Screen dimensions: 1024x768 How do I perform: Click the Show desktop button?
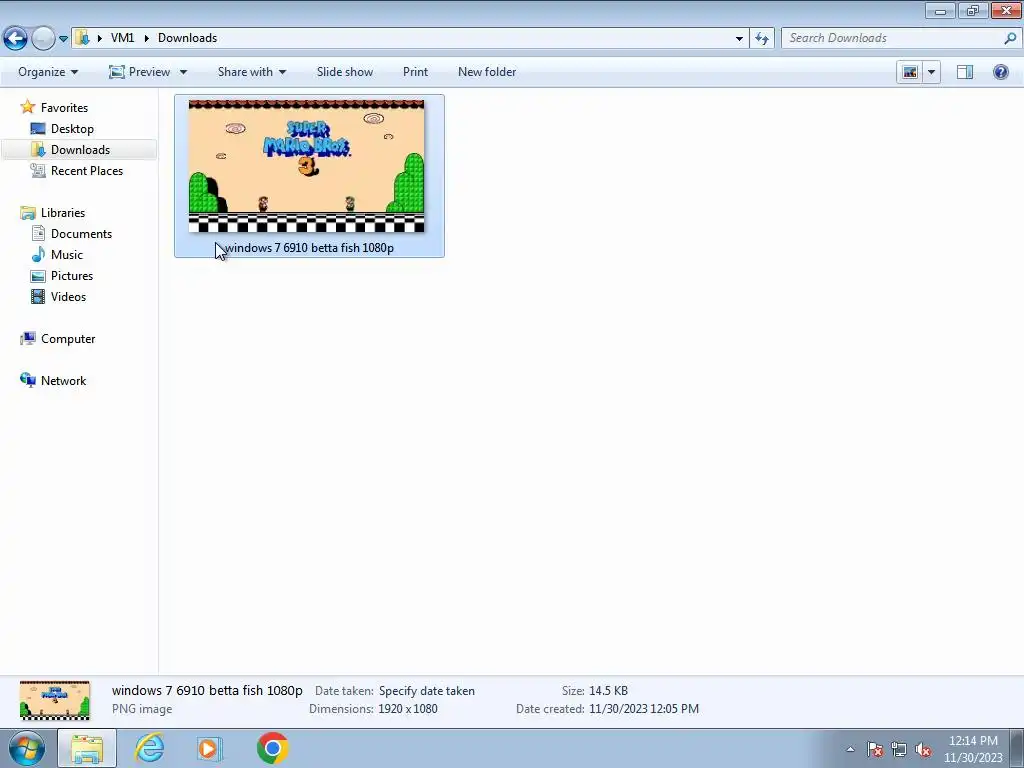tap(1017, 749)
